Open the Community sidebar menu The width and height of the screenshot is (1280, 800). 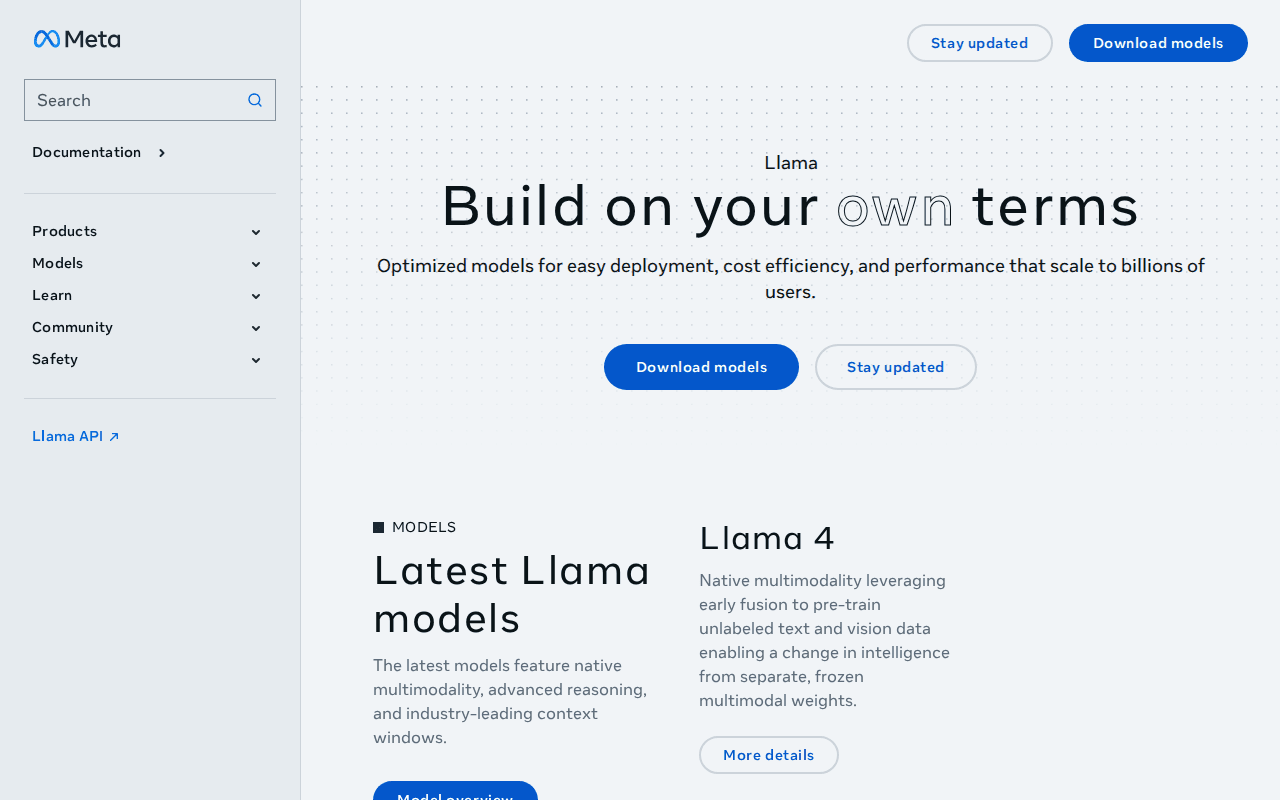click(x=150, y=327)
